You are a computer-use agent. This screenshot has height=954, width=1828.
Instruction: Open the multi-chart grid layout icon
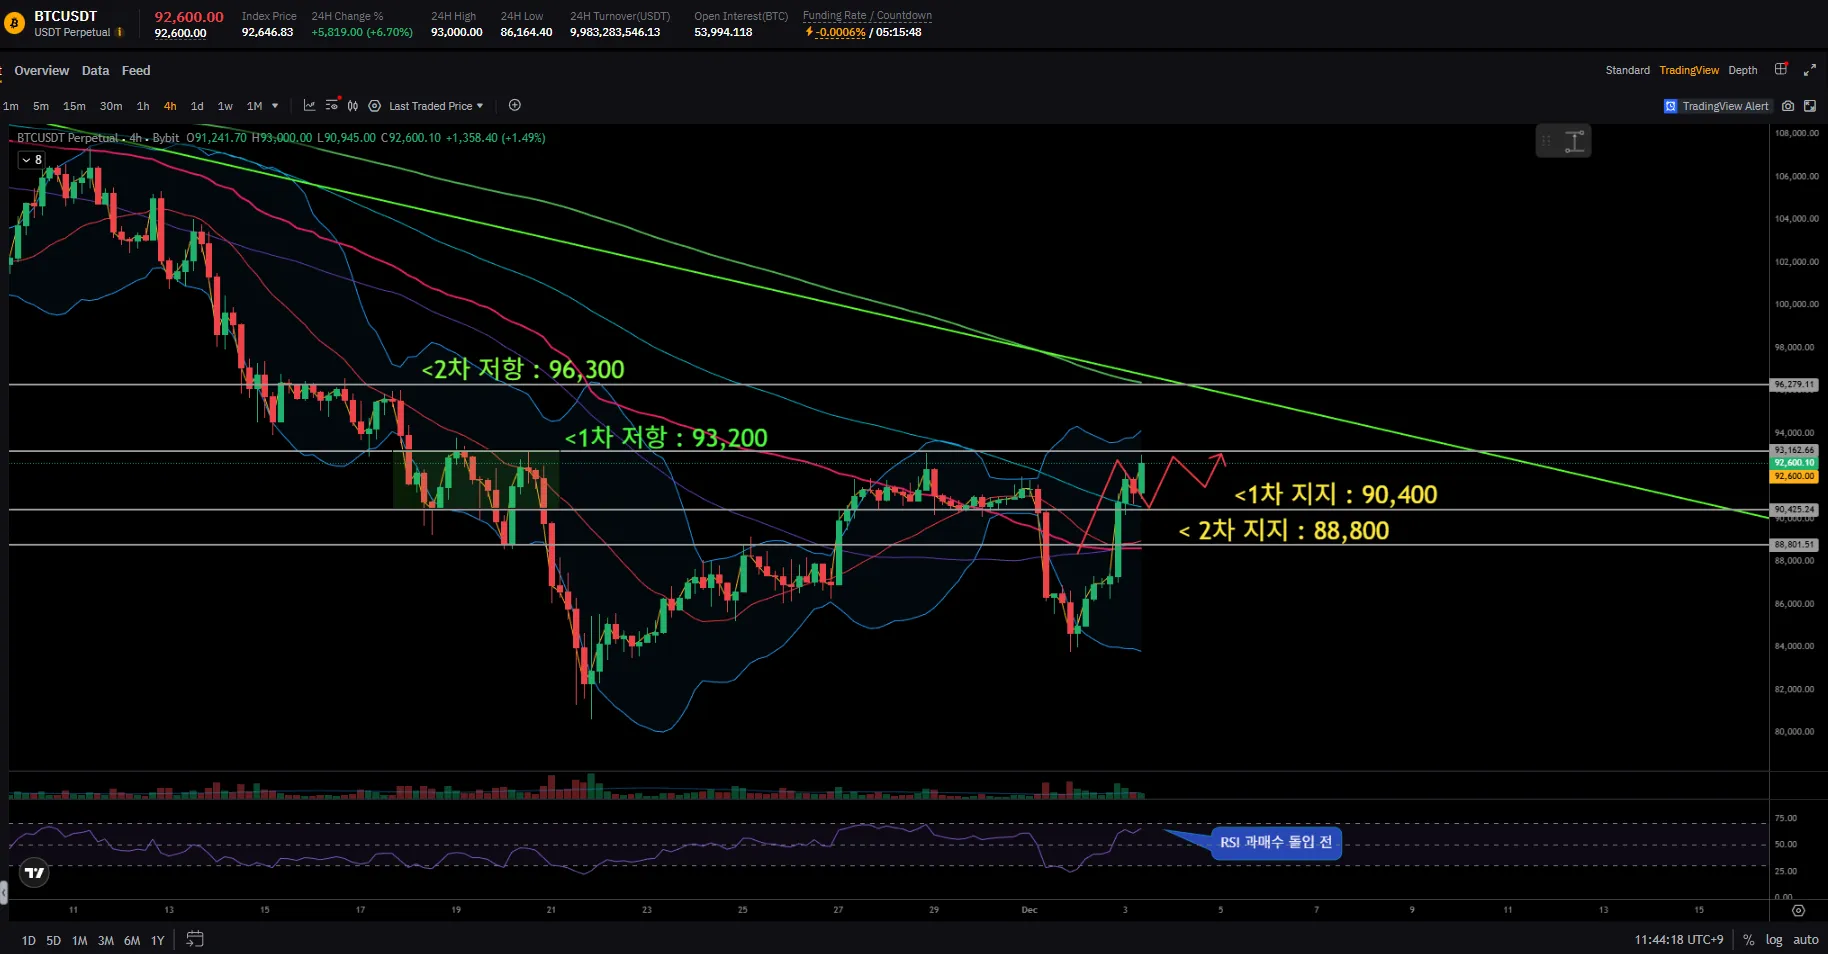point(1781,70)
